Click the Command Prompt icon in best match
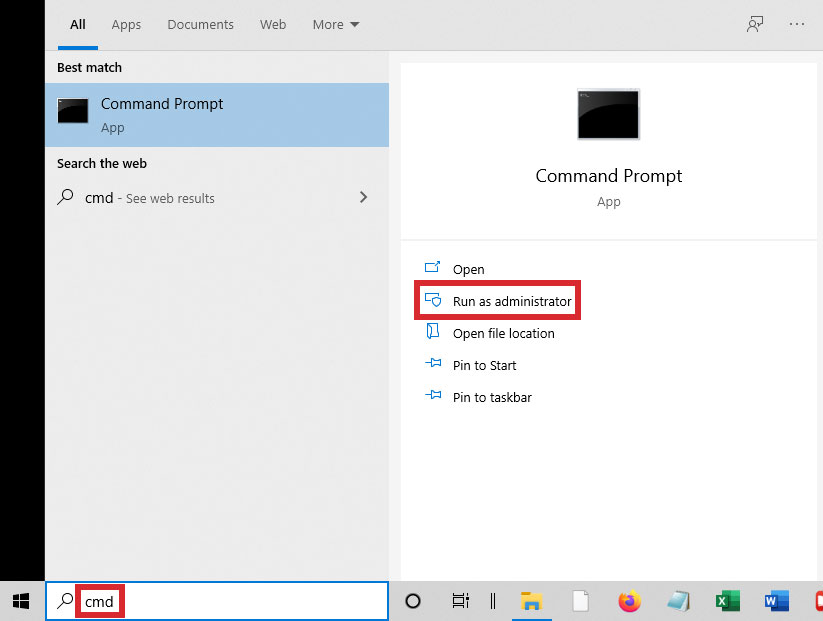The height and width of the screenshot is (621, 823). pos(72,111)
